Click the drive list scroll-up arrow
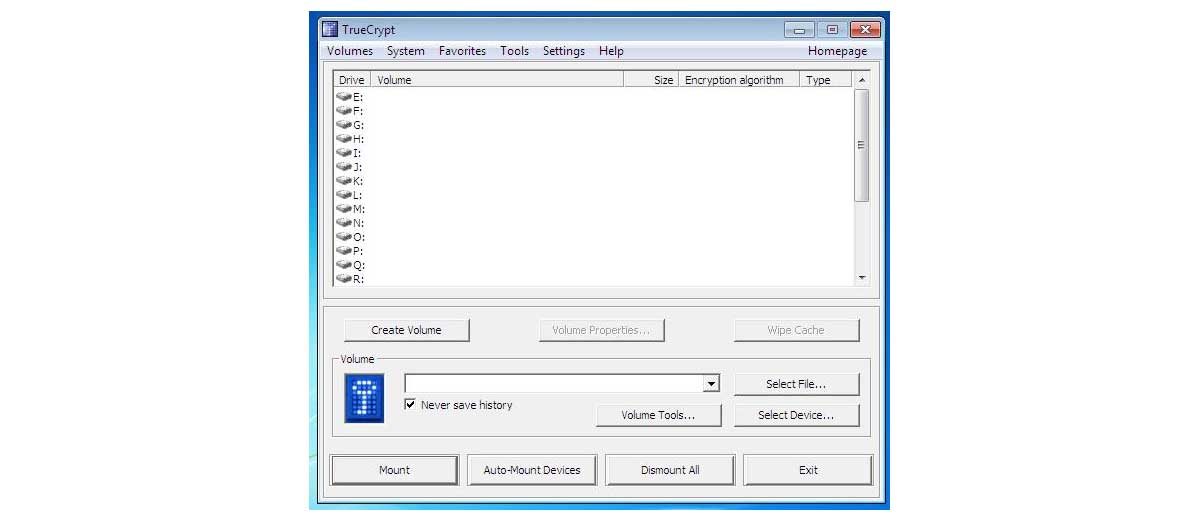 click(x=861, y=80)
